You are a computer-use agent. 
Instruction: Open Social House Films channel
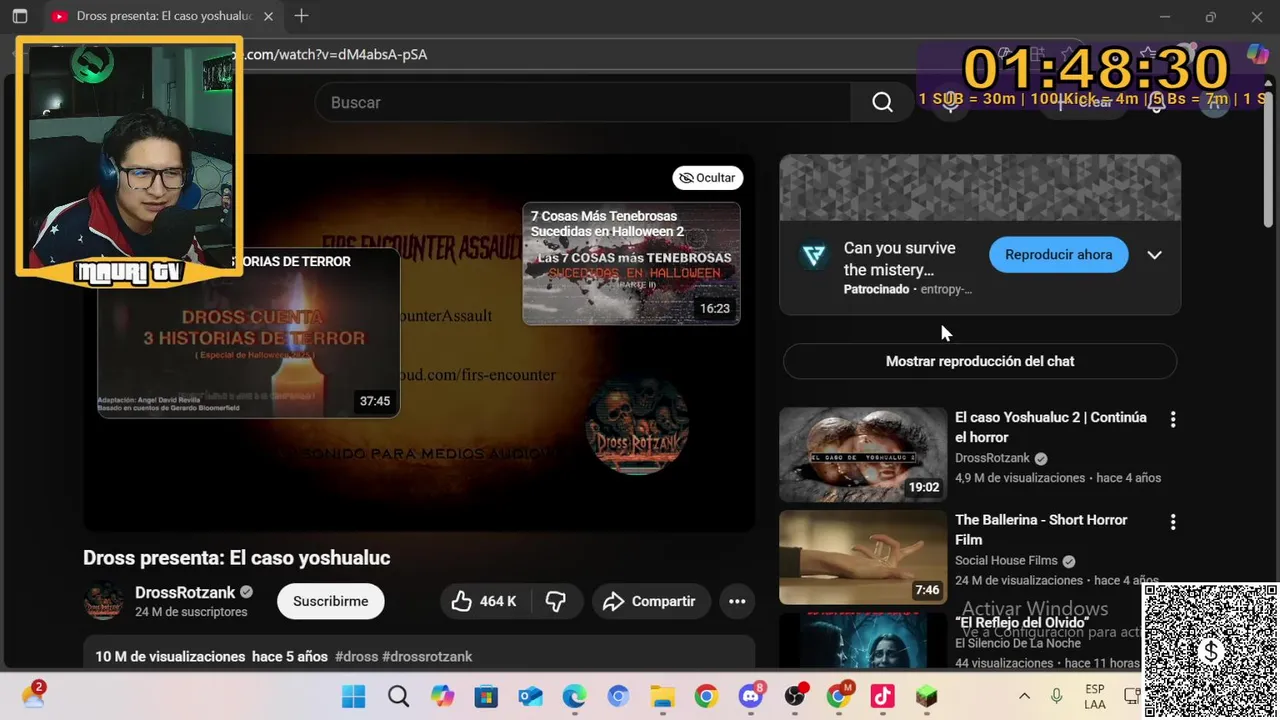click(1006, 561)
